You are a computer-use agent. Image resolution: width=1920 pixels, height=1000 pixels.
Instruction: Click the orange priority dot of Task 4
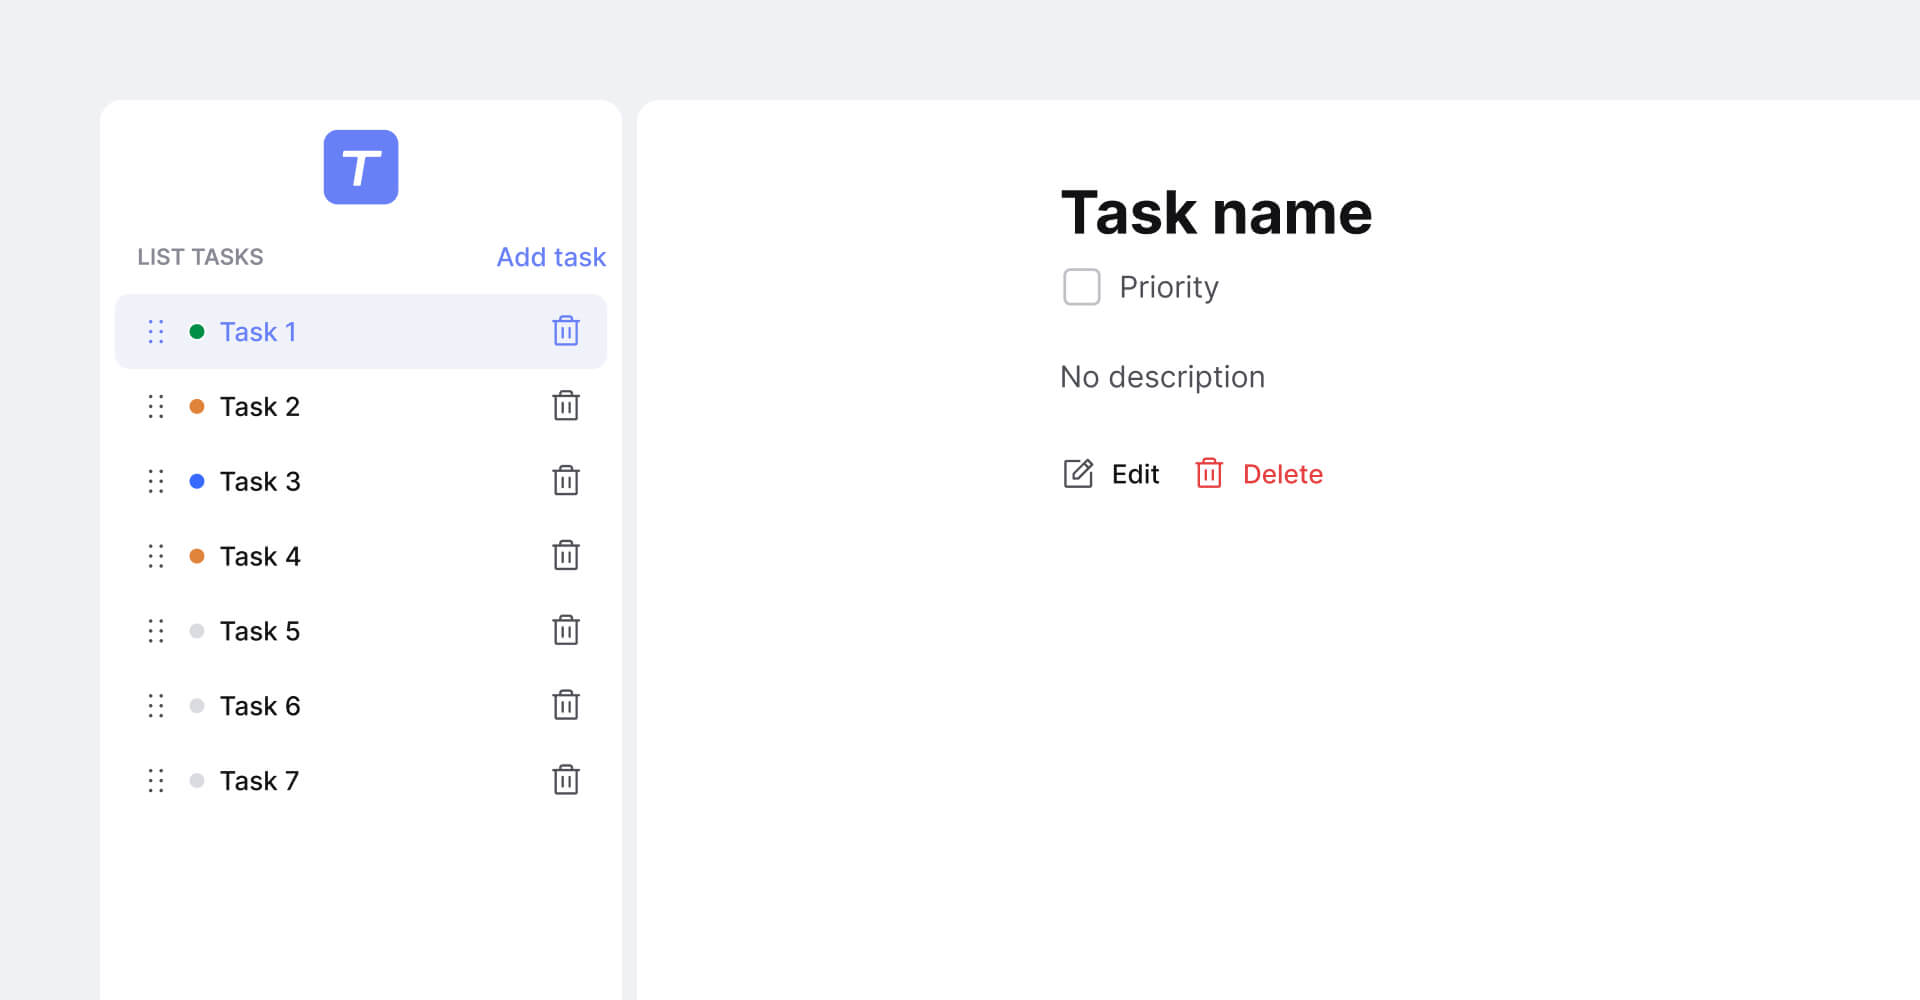coord(197,556)
